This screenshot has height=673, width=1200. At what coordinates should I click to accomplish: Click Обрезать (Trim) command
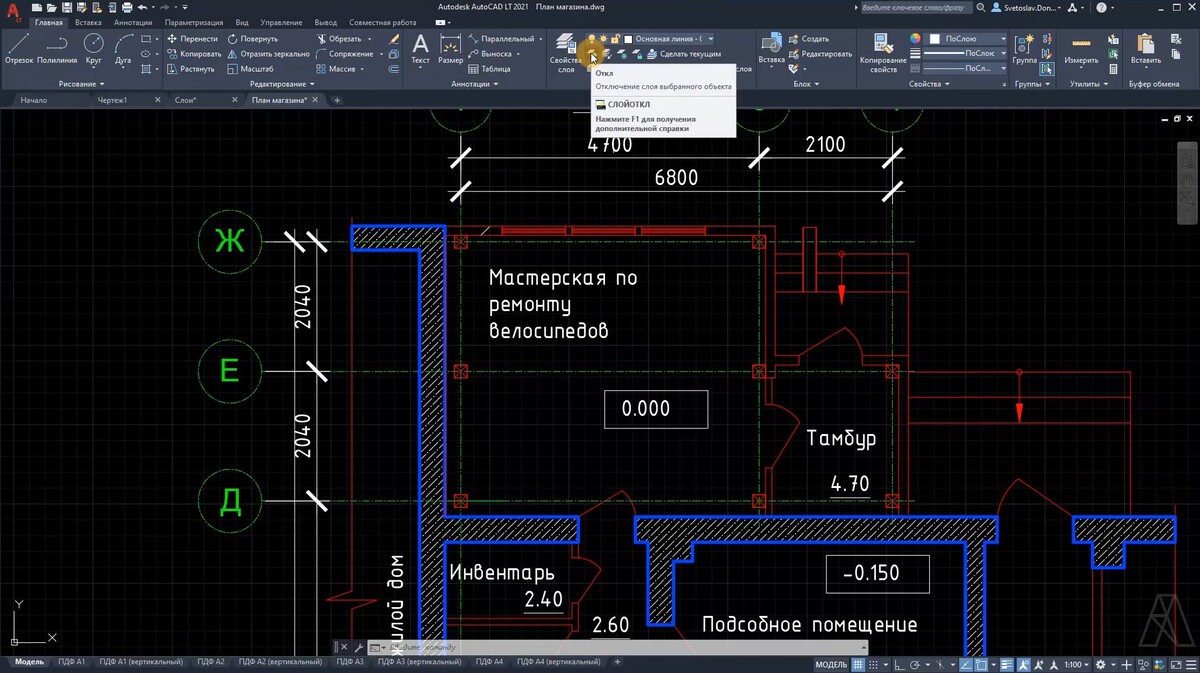pyautogui.click(x=338, y=39)
